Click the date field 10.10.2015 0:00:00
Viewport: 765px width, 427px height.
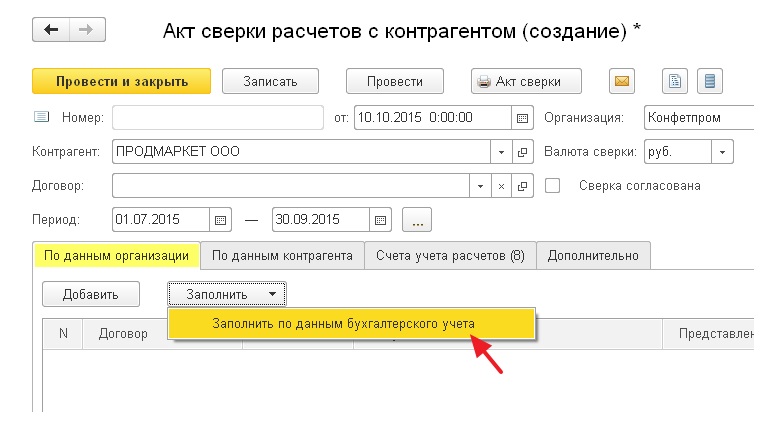(433, 118)
